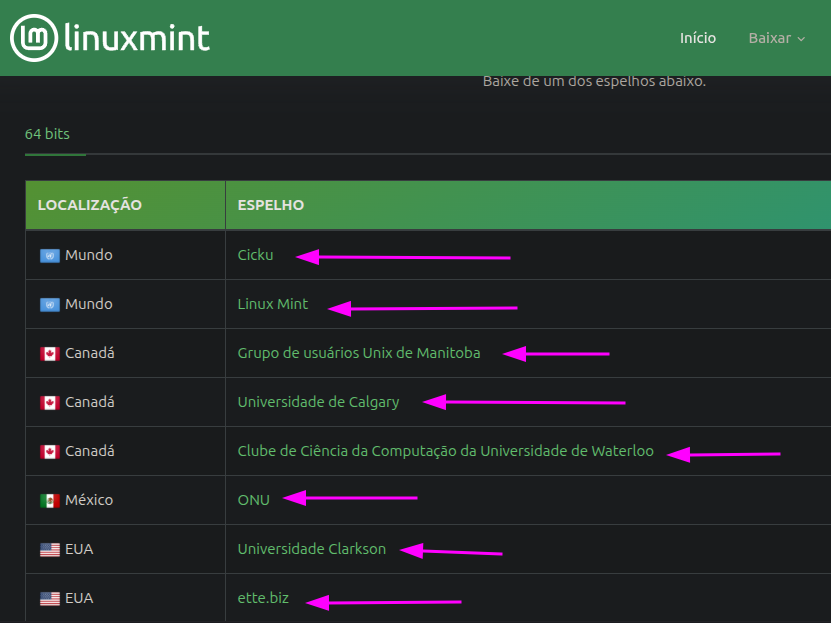Expand the Baixar dropdown menu
This screenshot has height=623, width=831.
[776, 38]
